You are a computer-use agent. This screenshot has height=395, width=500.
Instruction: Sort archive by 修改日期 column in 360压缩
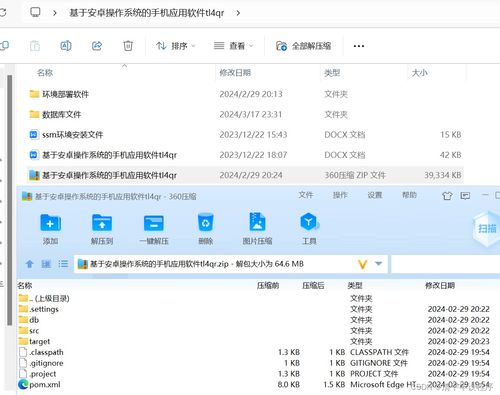pyautogui.click(x=440, y=285)
